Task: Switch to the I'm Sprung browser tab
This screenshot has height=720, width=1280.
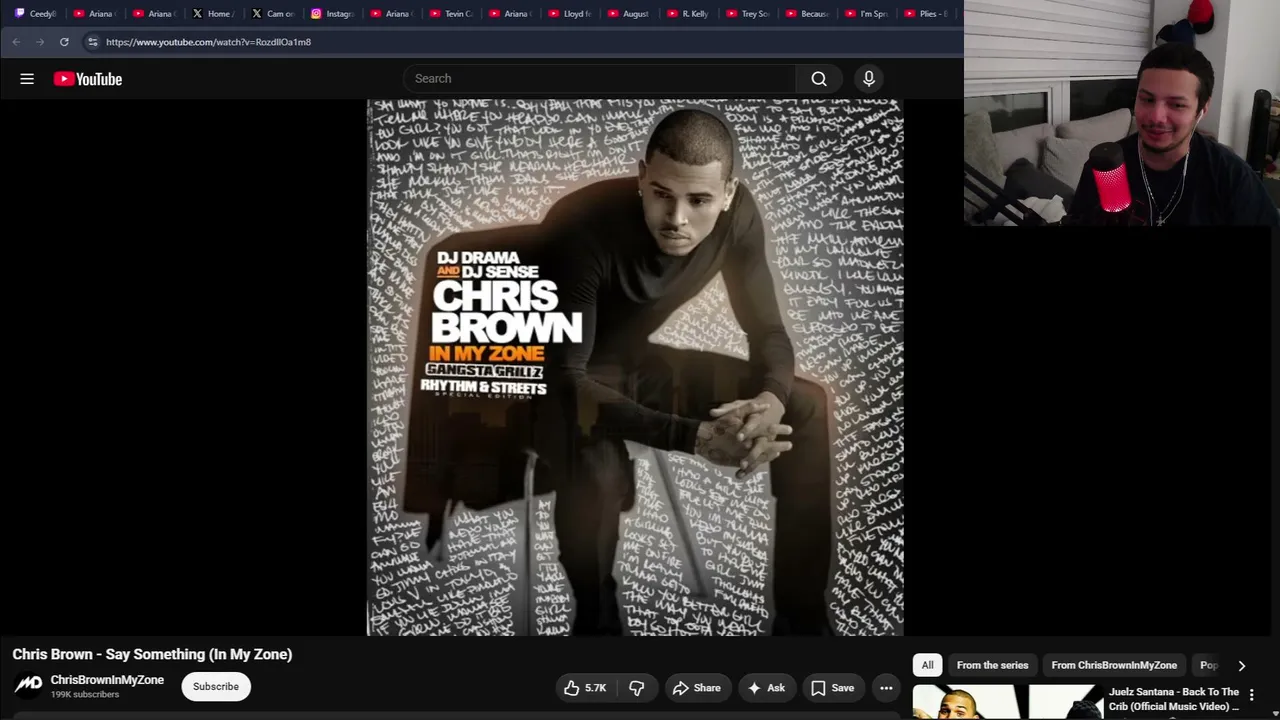Action: coord(866,14)
